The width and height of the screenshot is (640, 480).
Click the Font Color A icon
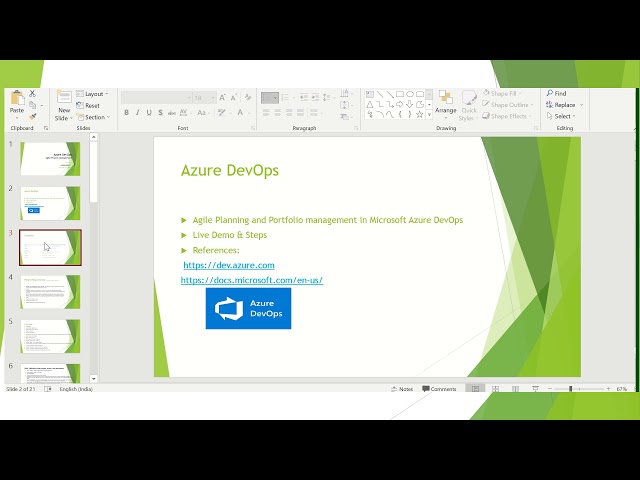pyautogui.click(x=241, y=113)
